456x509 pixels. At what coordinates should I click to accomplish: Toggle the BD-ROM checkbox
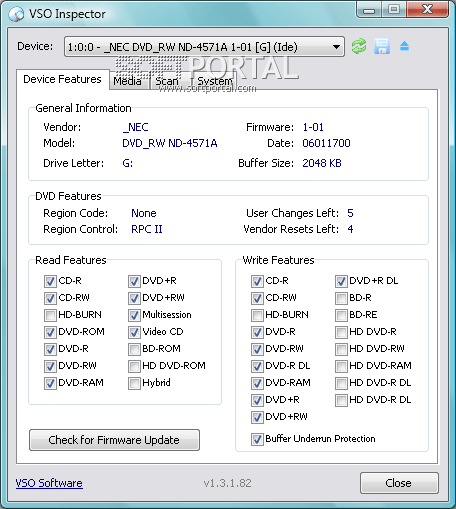134,349
